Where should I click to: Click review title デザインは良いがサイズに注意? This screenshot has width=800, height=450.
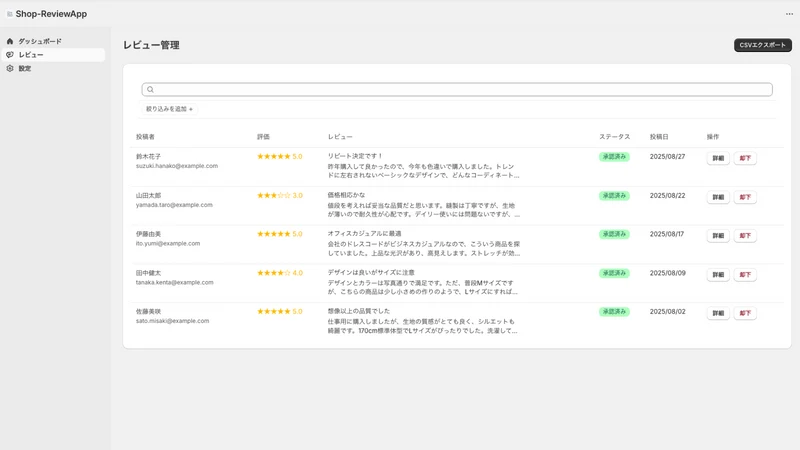(x=371, y=272)
